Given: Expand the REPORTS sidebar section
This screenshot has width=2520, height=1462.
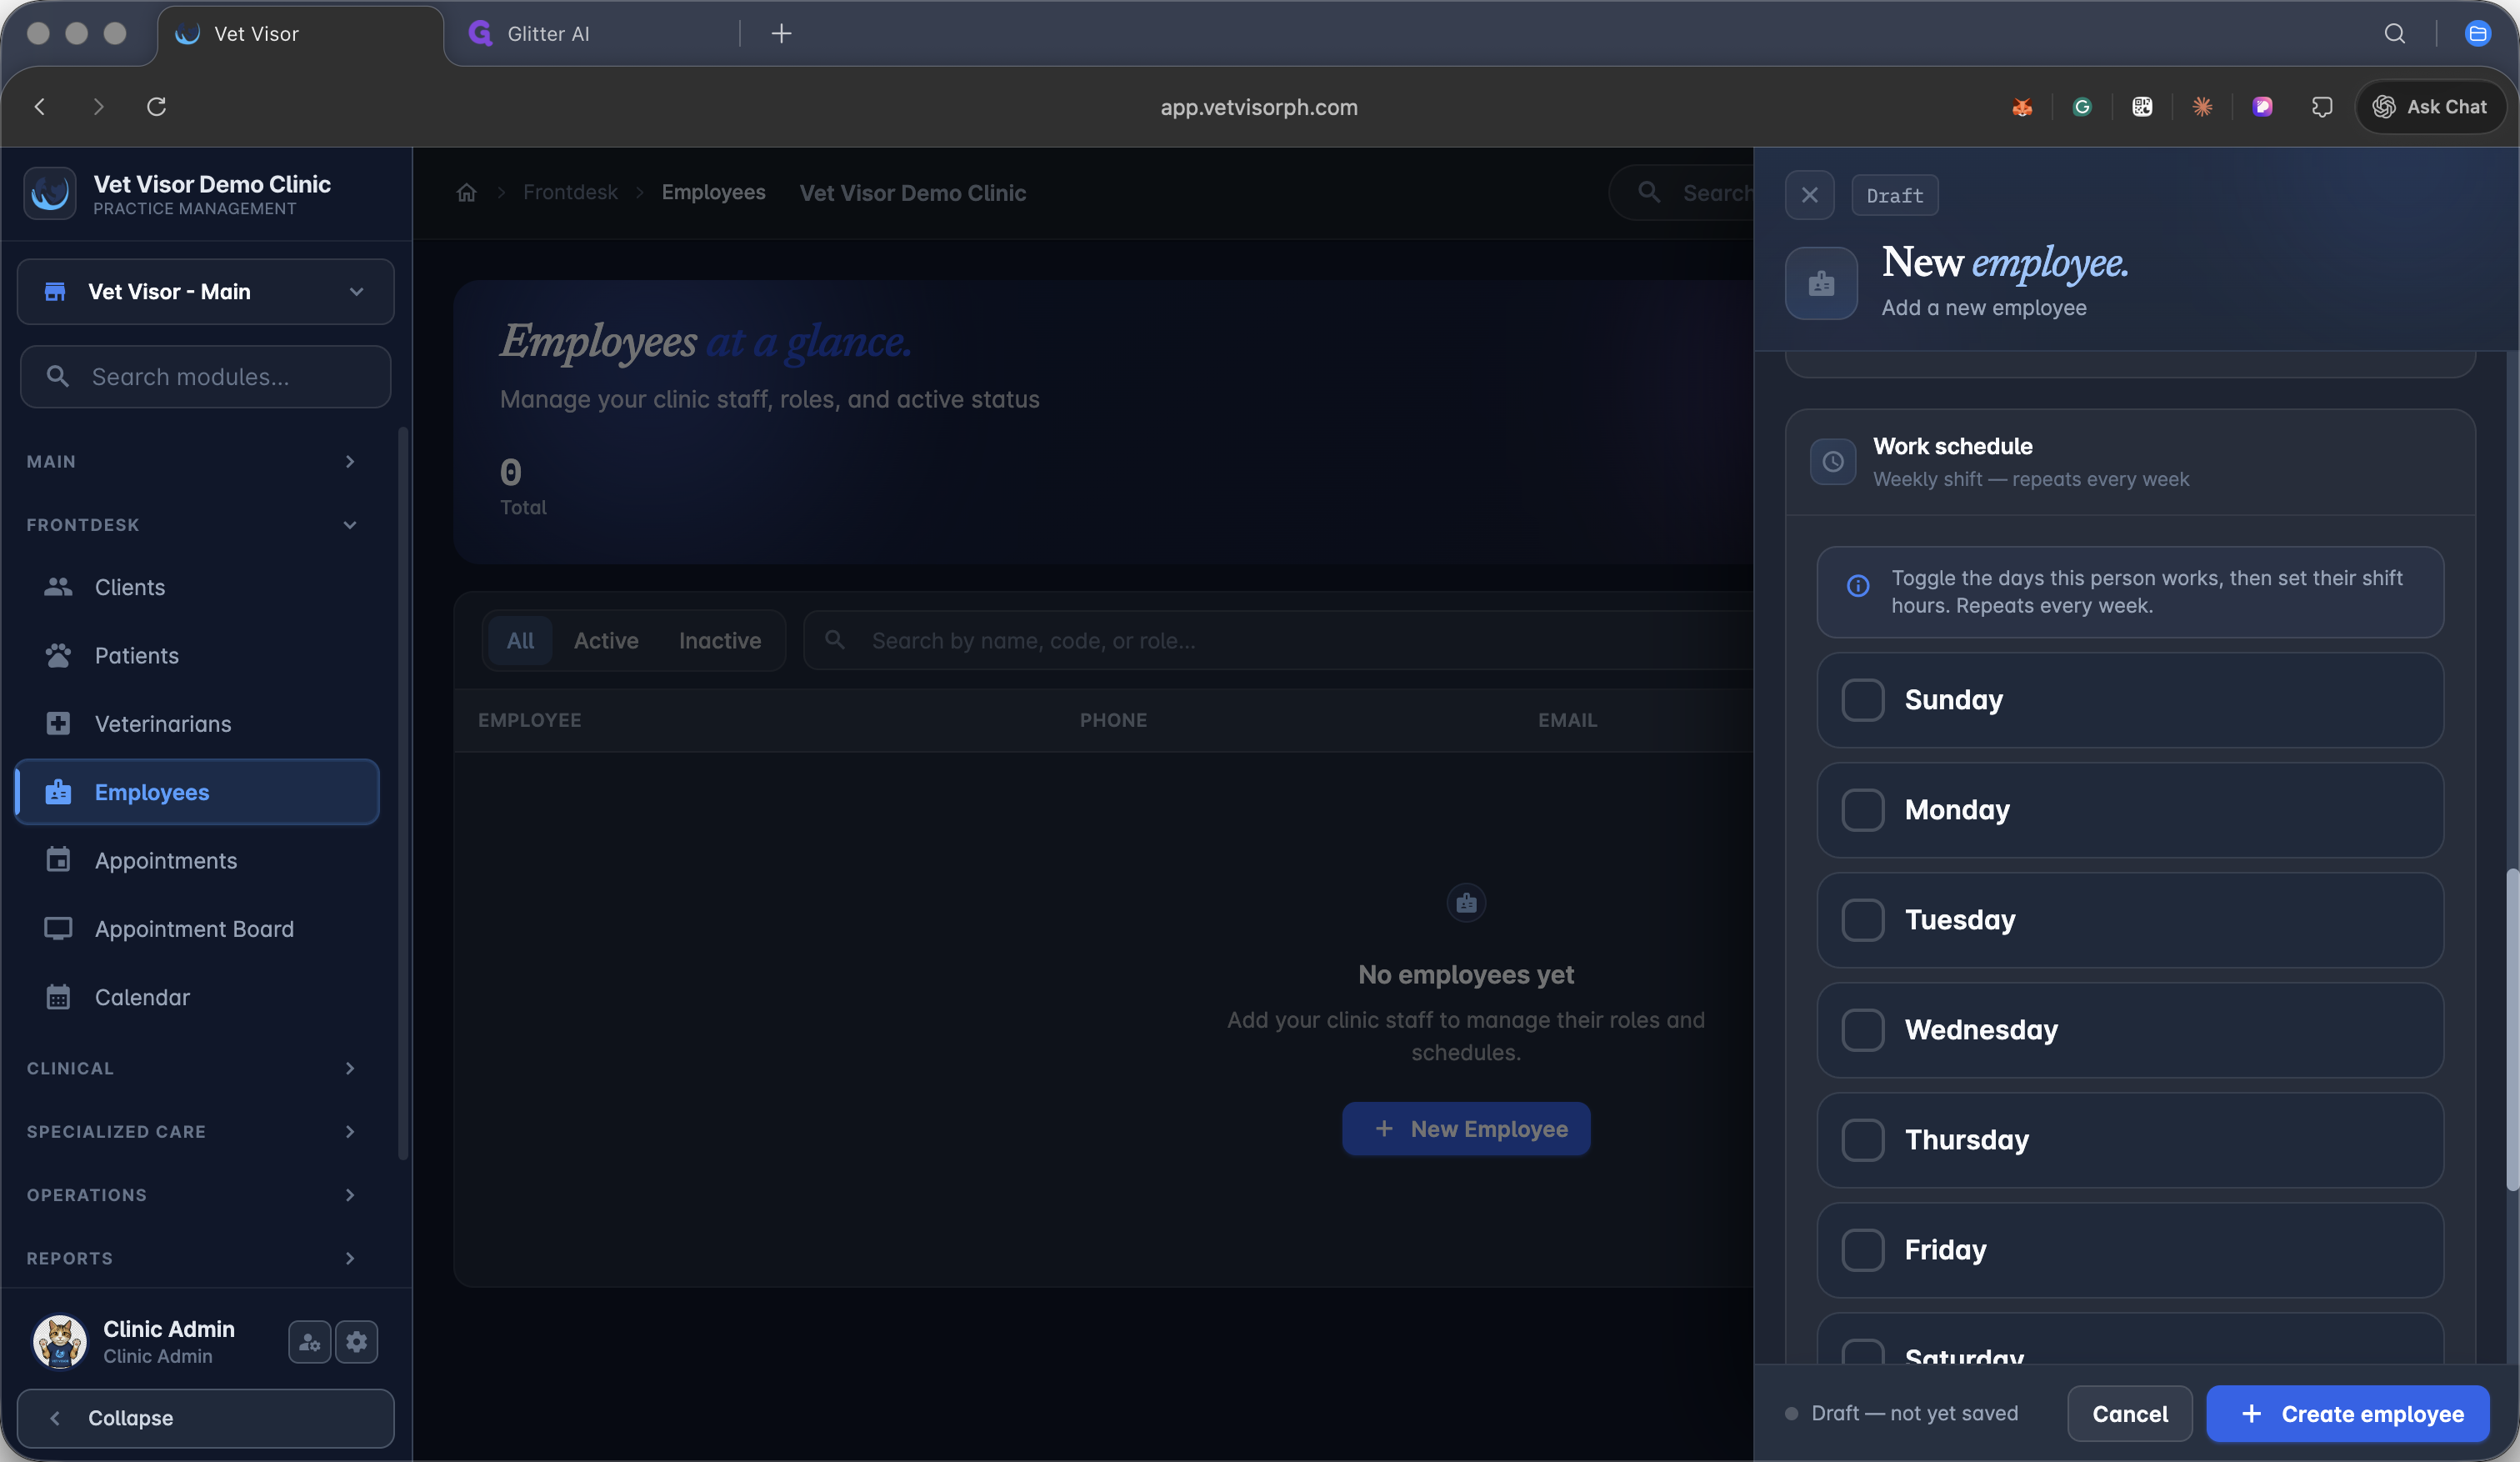Looking at the screenshot, I should (x=192, y=1258).
